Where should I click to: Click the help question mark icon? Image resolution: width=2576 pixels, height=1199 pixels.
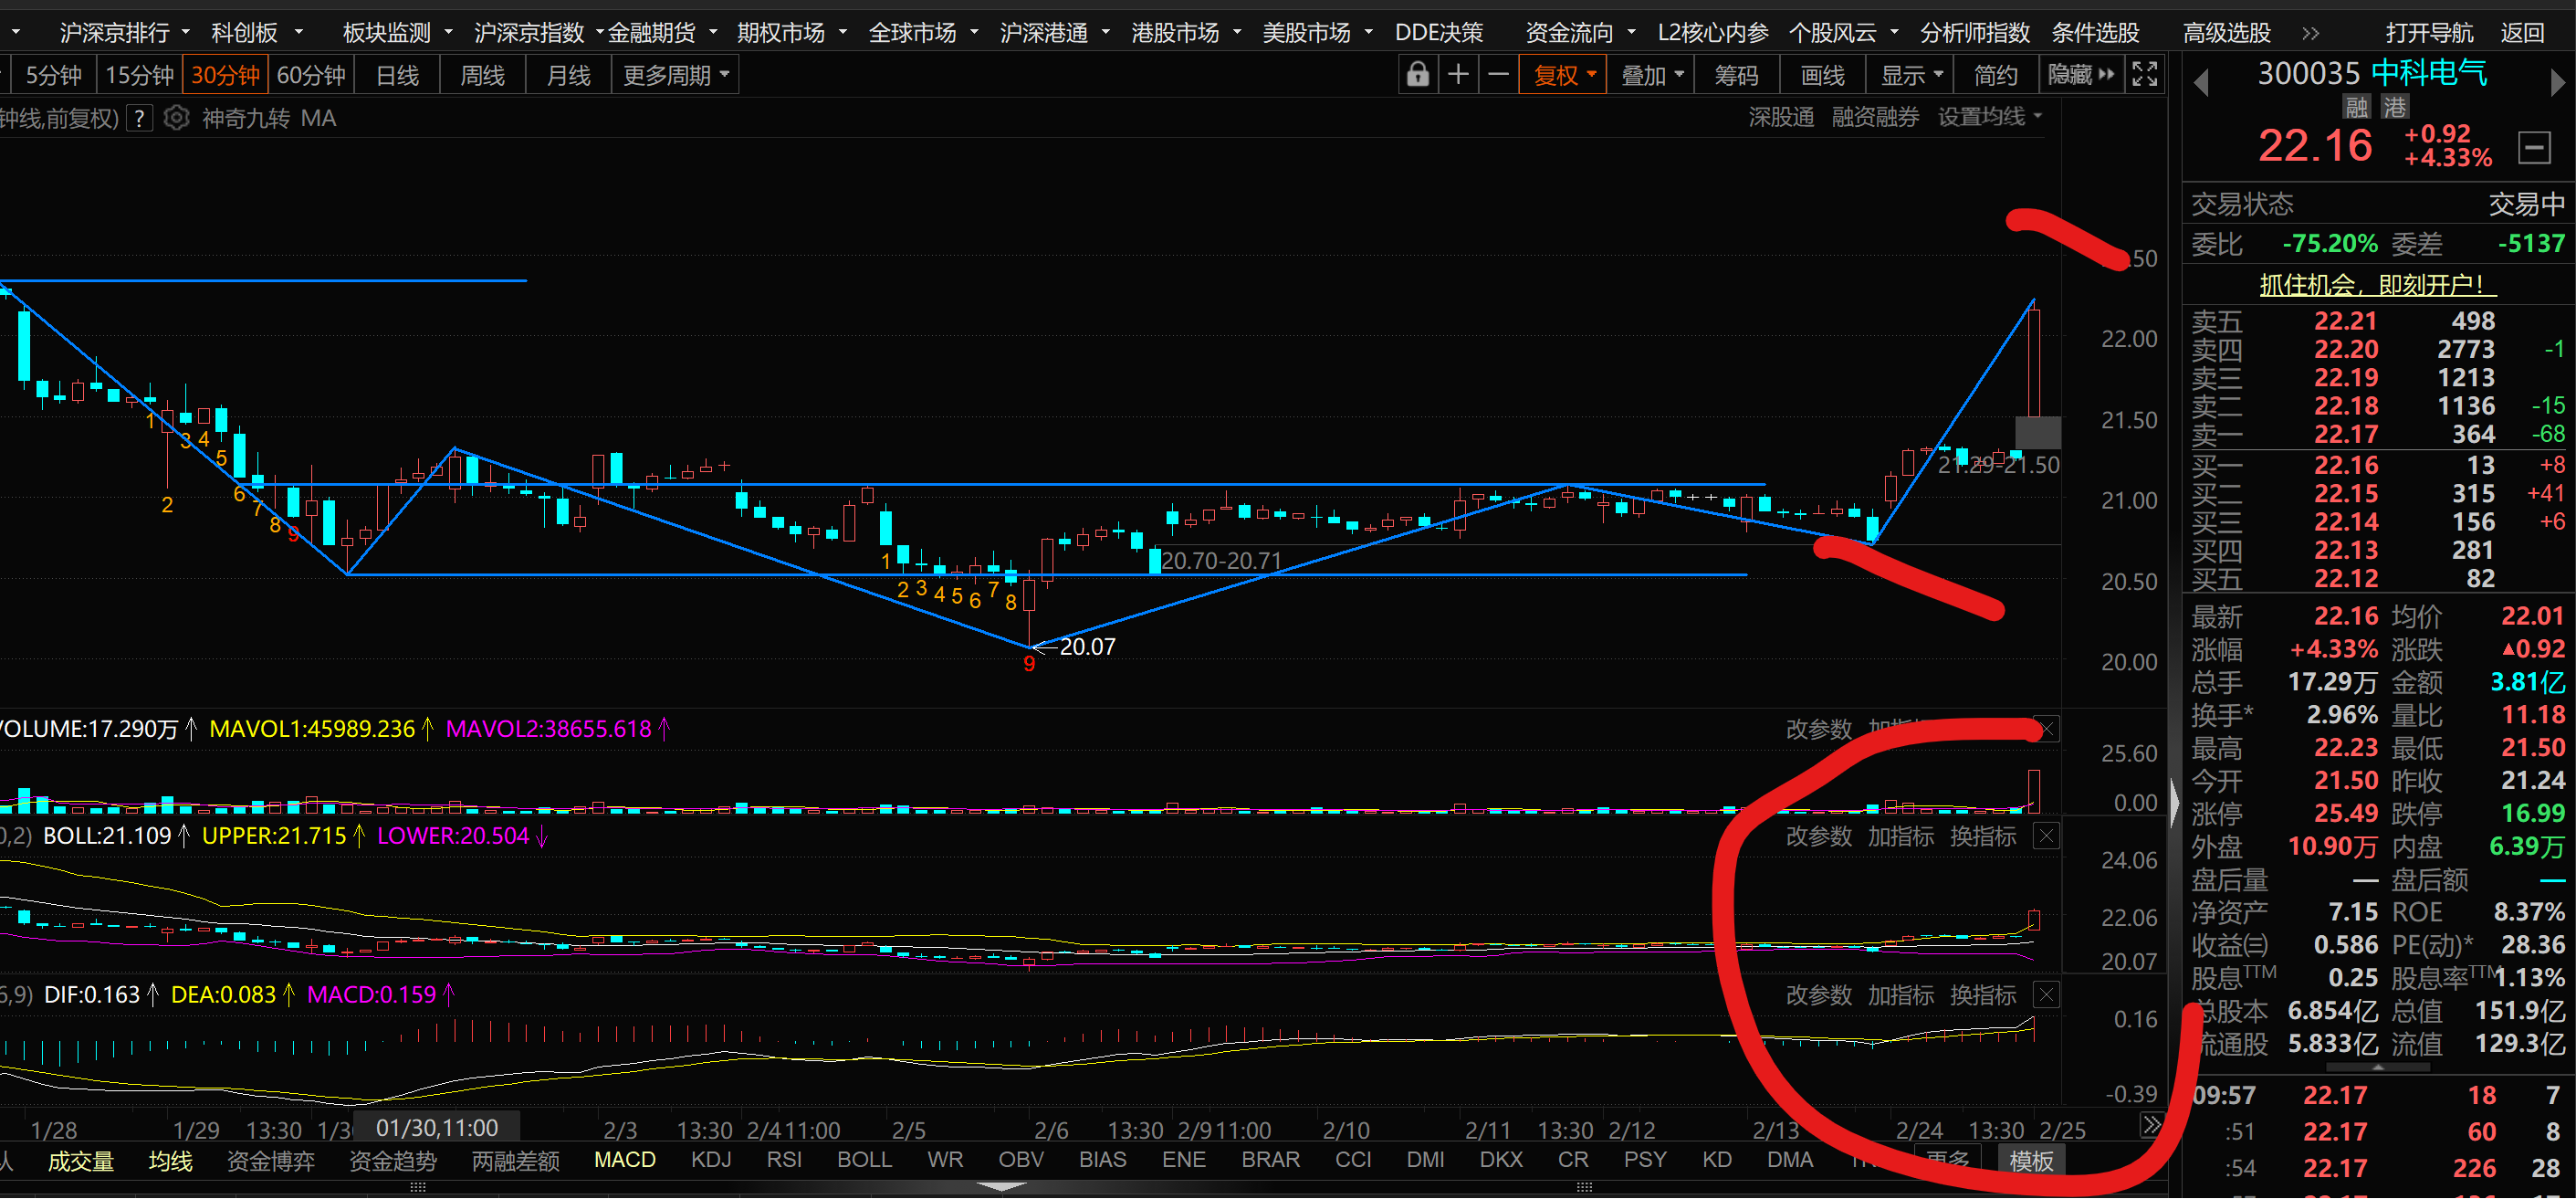tap(140, 118)
